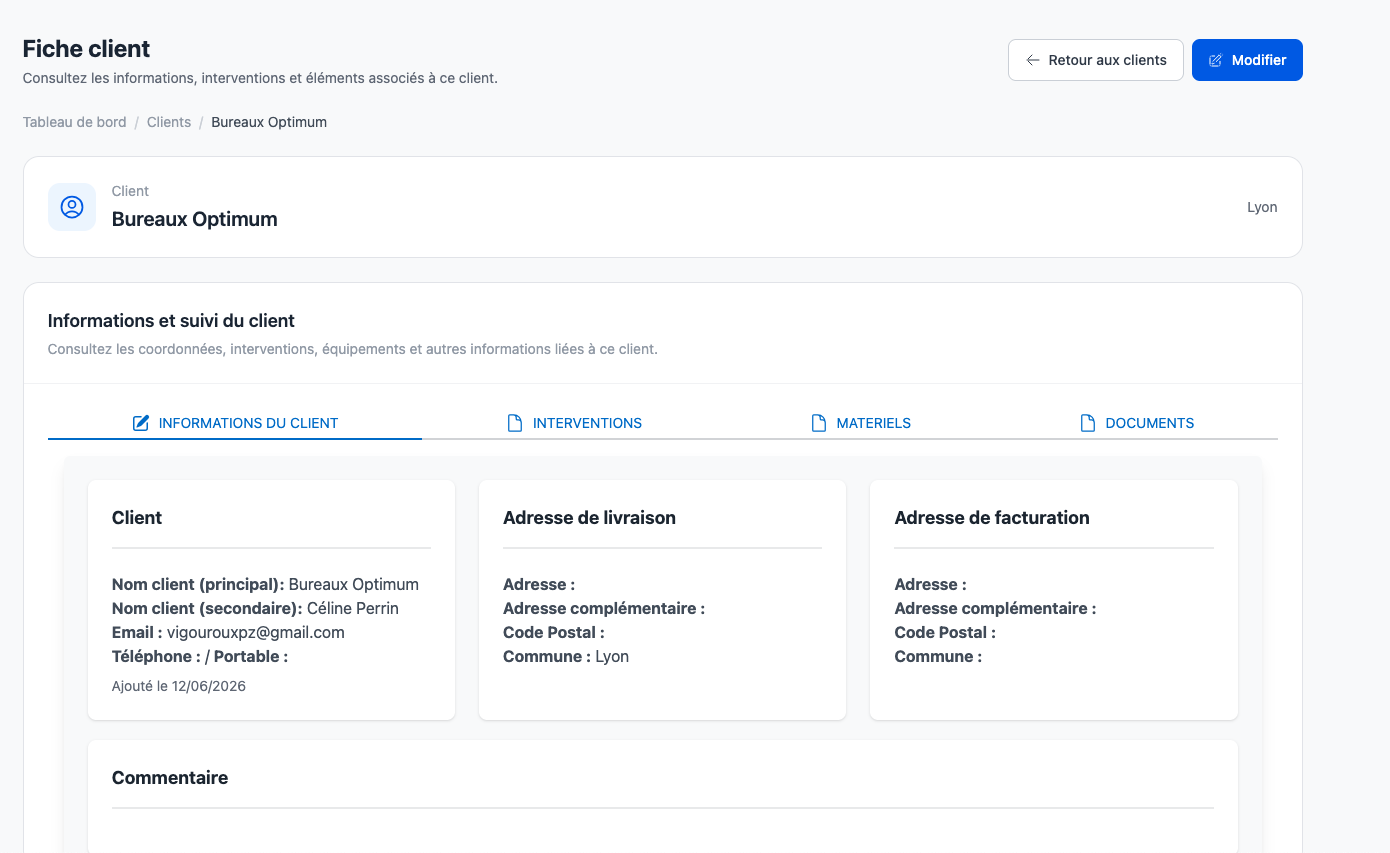1390x853 pixels.
Task: Click the pencil icon in Modifier button
Action: pyautogui.click(x=1216, y=60)
